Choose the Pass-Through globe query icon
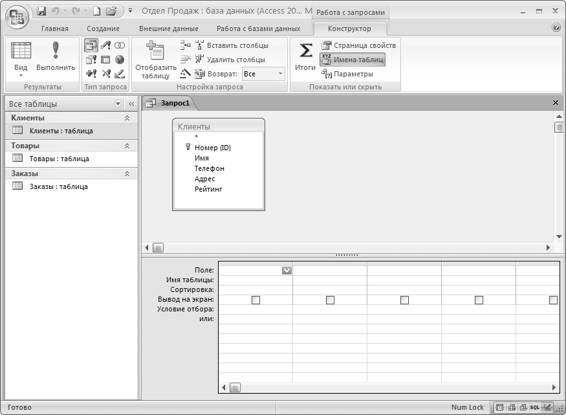The width and height of the screenshot is (566, 415). click(x=119, y=60)
